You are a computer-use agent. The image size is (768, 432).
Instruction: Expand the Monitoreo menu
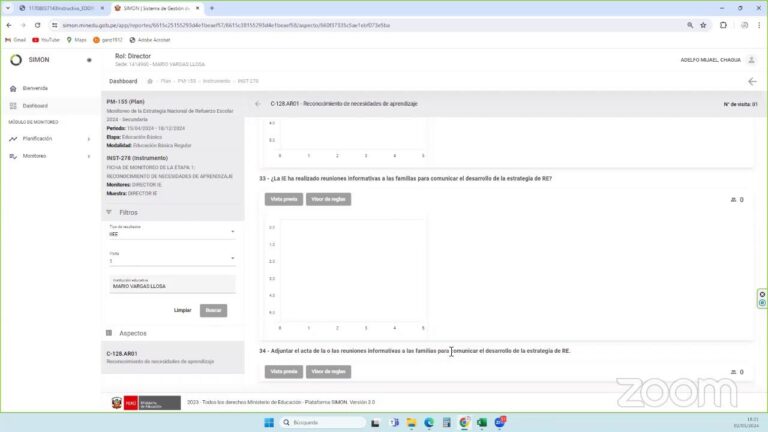pos(49,156)
